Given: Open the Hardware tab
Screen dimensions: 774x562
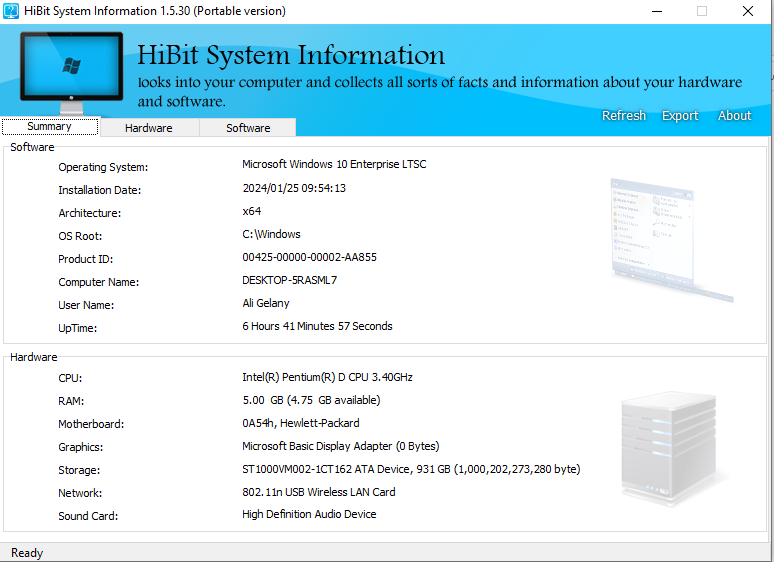Looking at the screenshot, I should [149, 128].
